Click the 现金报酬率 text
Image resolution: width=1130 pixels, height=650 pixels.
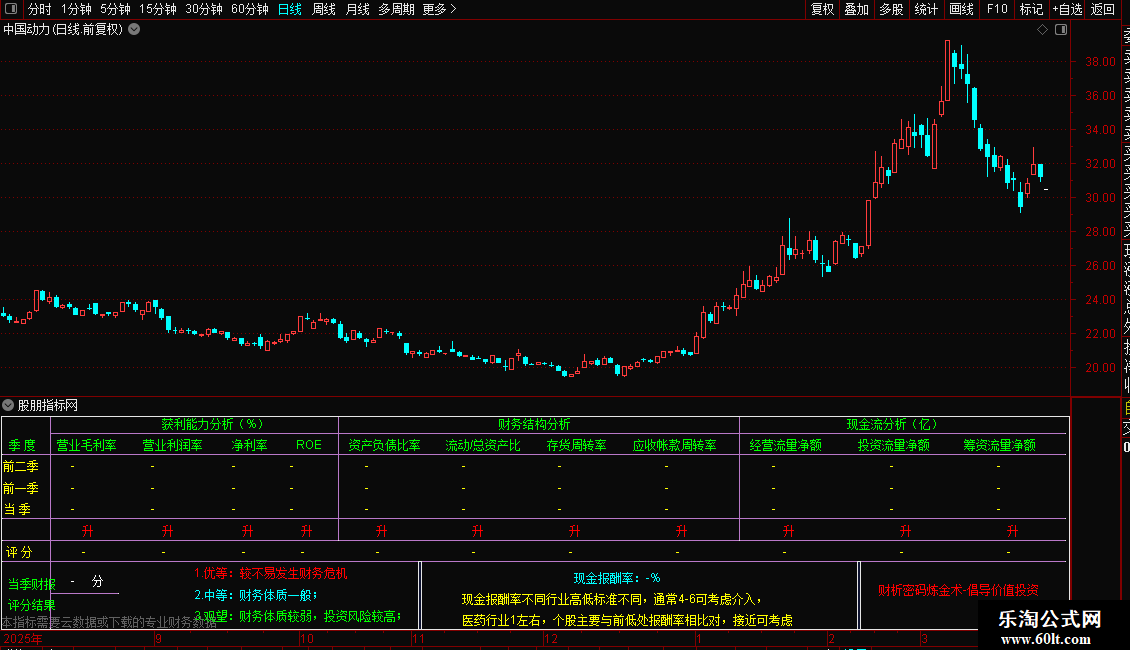coord(617,578)
